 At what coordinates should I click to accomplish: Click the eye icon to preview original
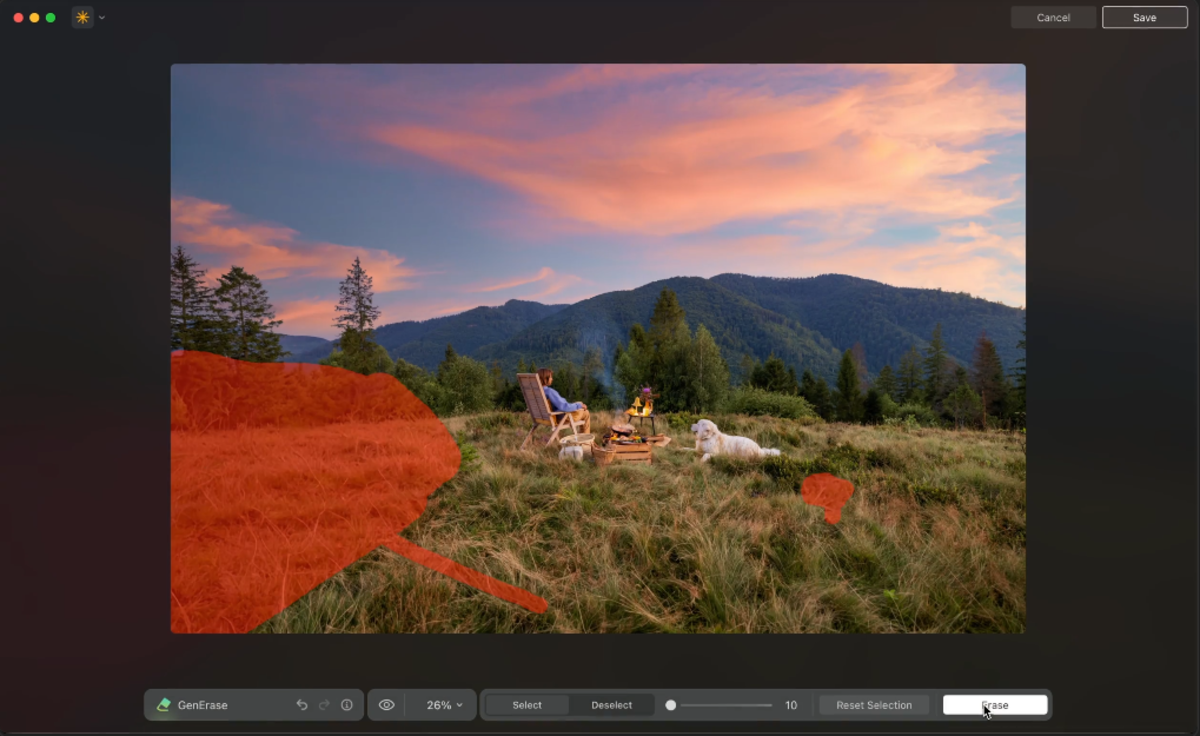click(388, 705)
